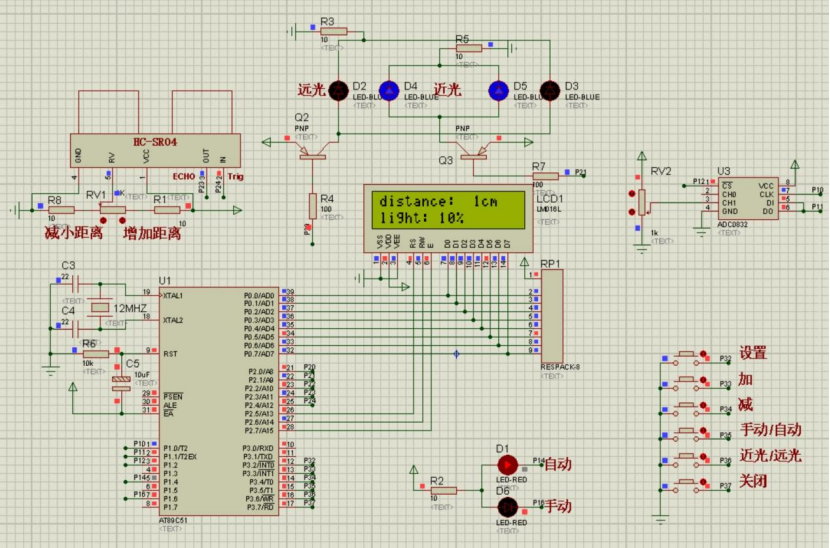Select resistor R3 symbol
Image resolution: width=830 pixels, height=548 pixels.
pos(334,32)
